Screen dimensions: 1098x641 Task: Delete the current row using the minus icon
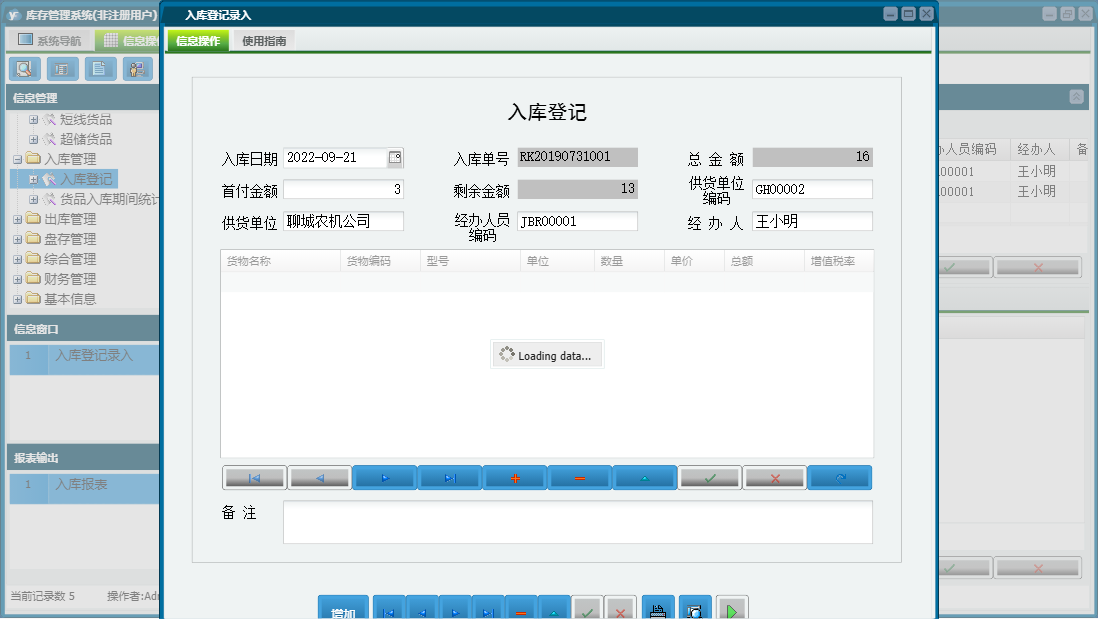[579, 477]
